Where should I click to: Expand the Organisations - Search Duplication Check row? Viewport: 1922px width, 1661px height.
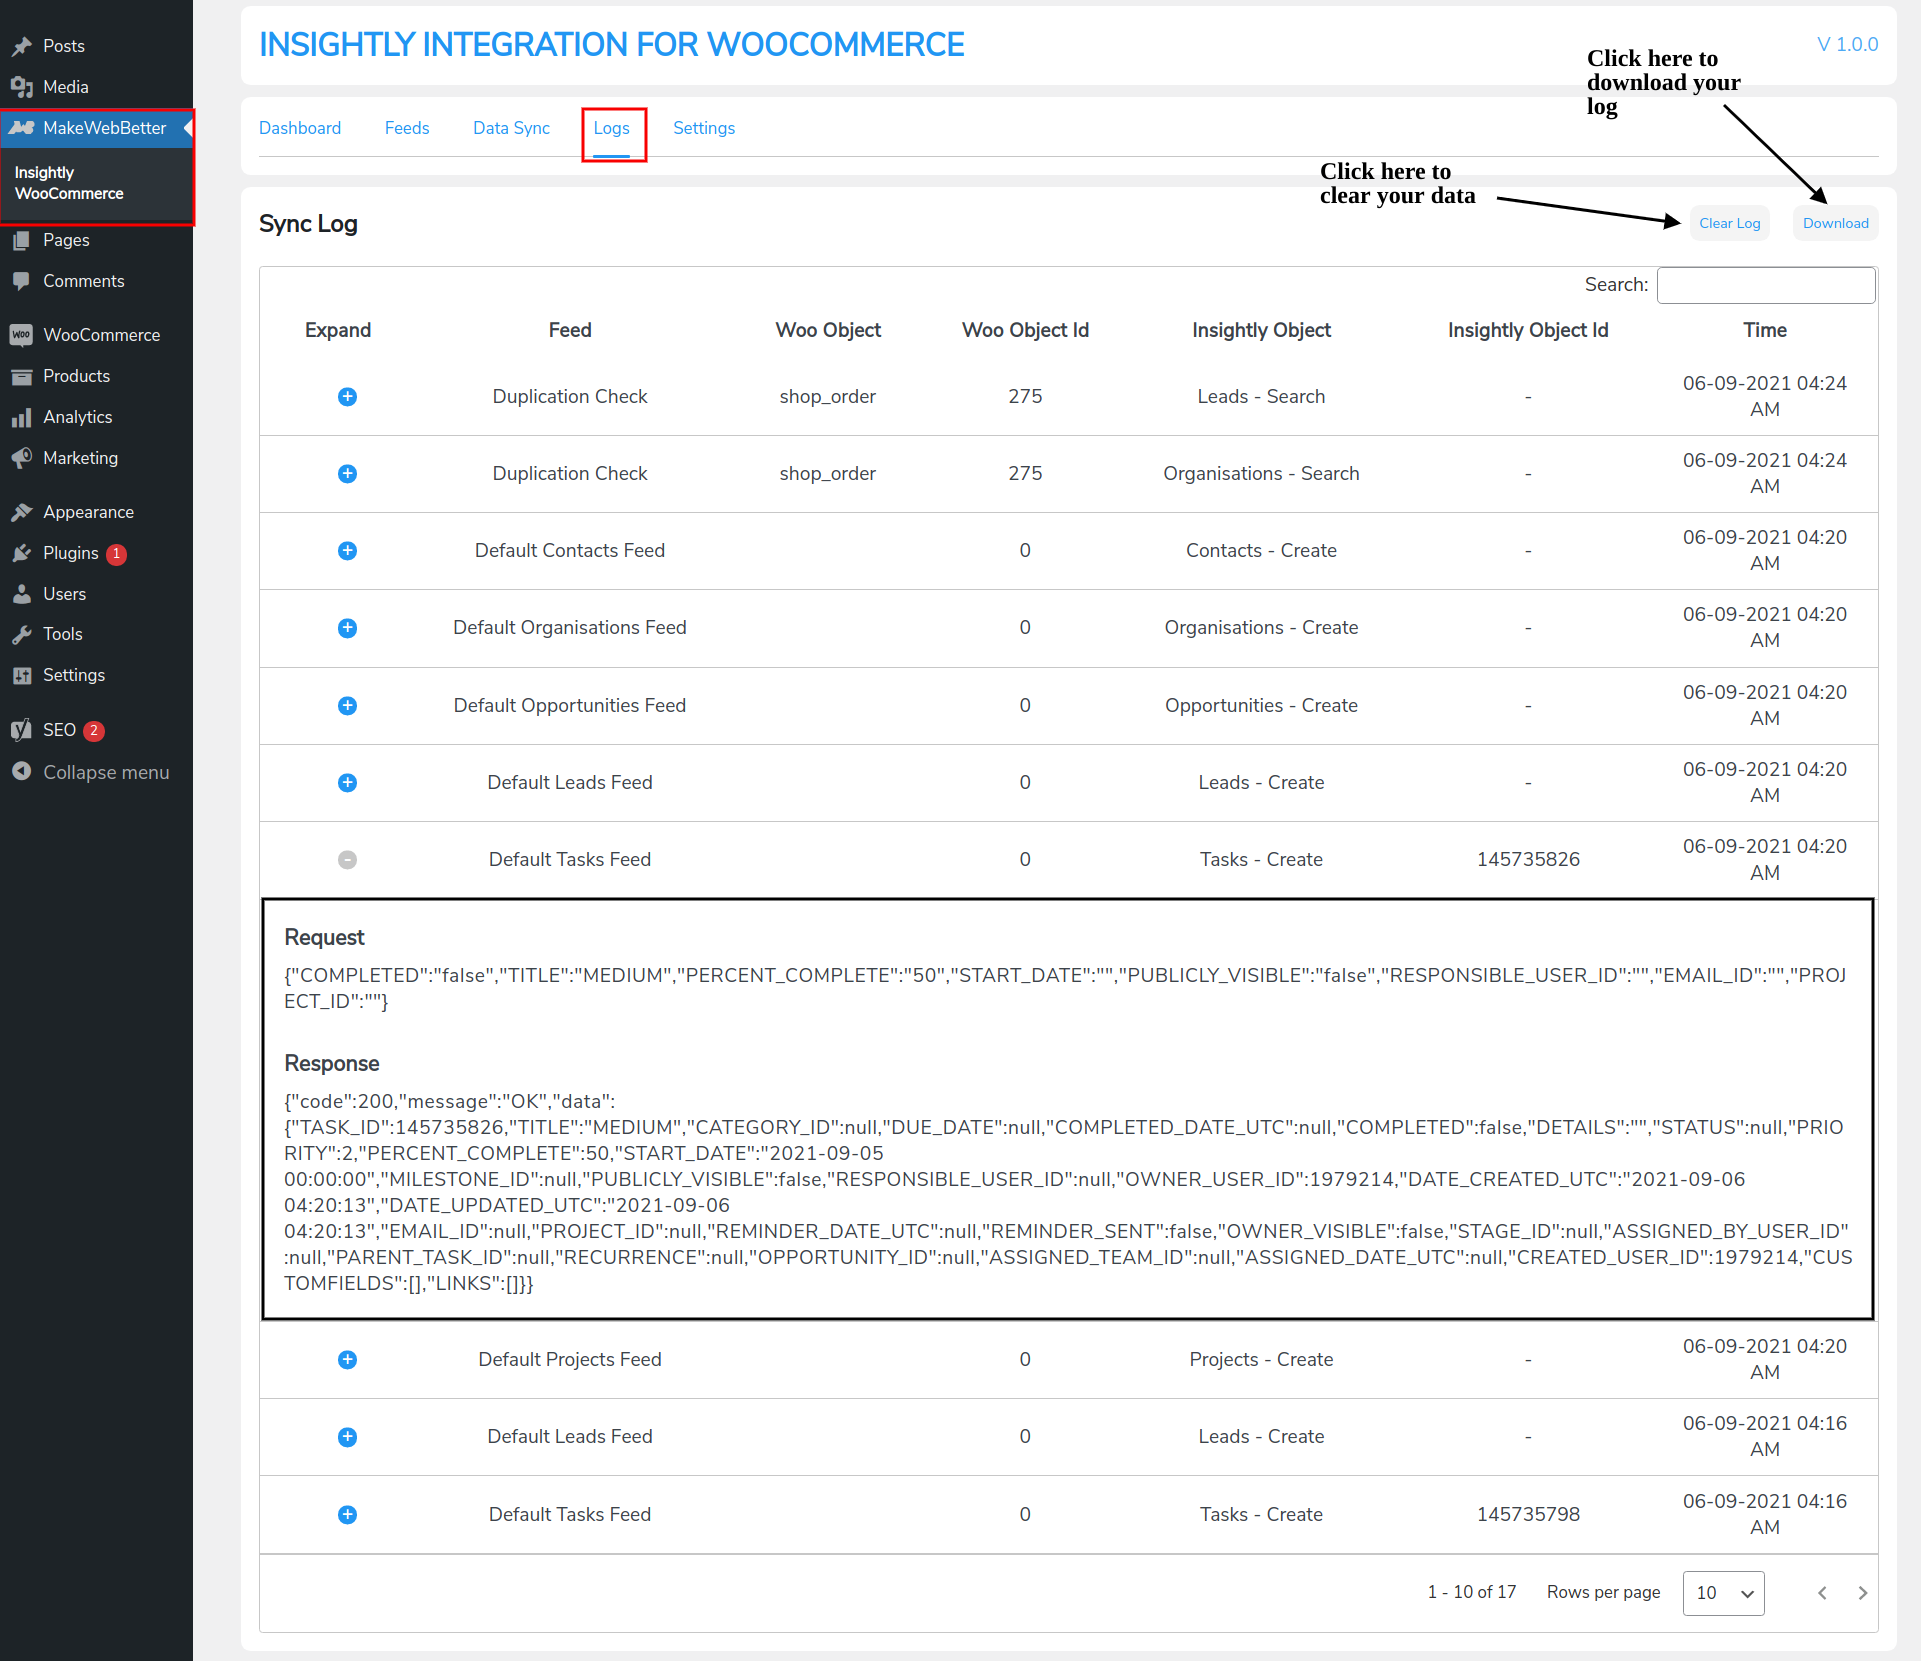pyautogui.click(x=347, y=474)
